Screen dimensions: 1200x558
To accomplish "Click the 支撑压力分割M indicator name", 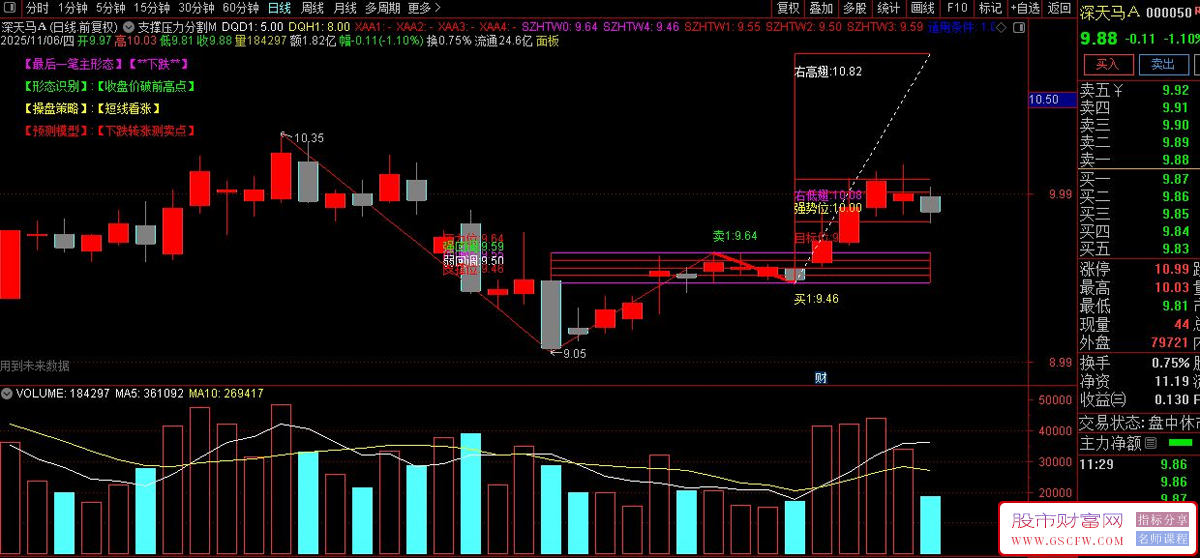I will click(177, 26).
